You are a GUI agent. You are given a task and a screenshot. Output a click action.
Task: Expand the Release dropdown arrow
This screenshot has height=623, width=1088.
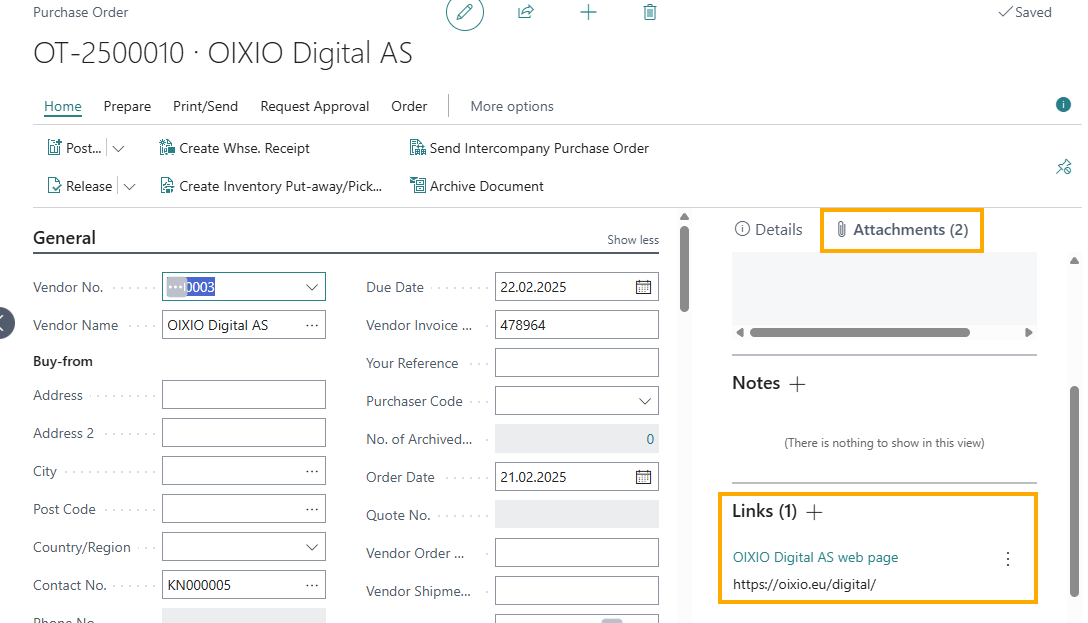pyautogui.click(x=129, y=186)
